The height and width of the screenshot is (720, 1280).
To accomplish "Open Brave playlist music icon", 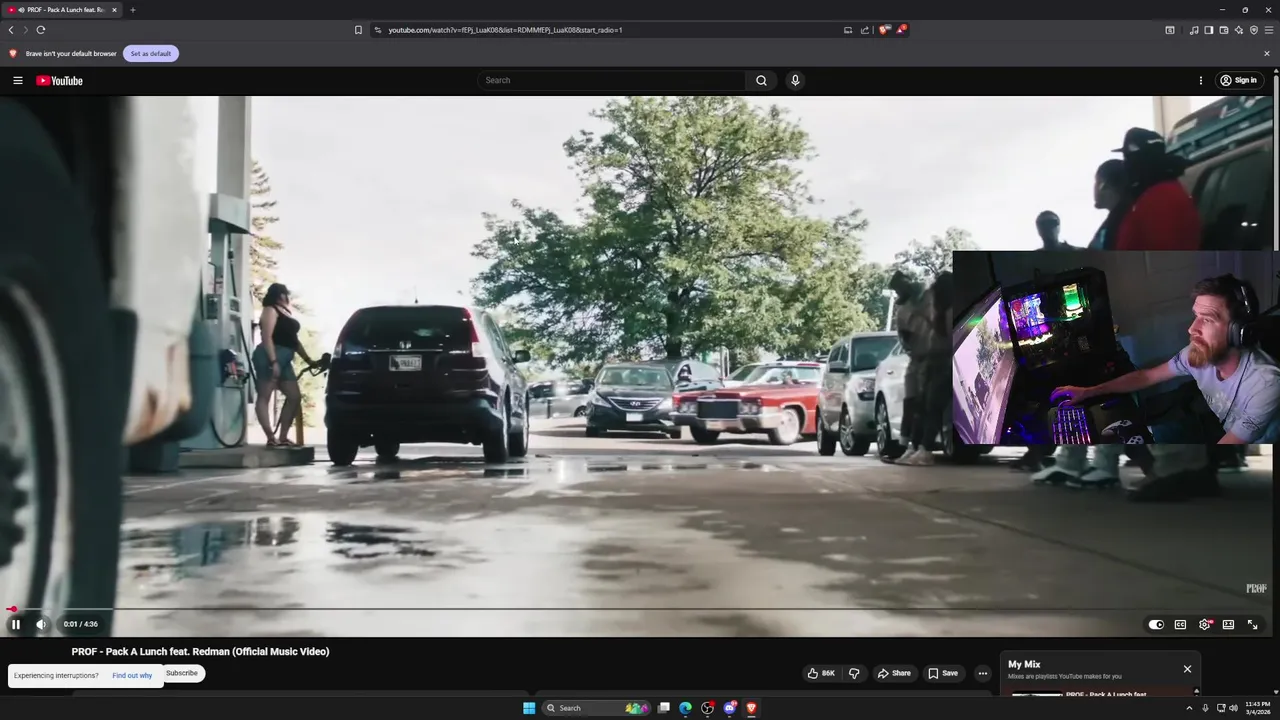I will click(1194, 30).
